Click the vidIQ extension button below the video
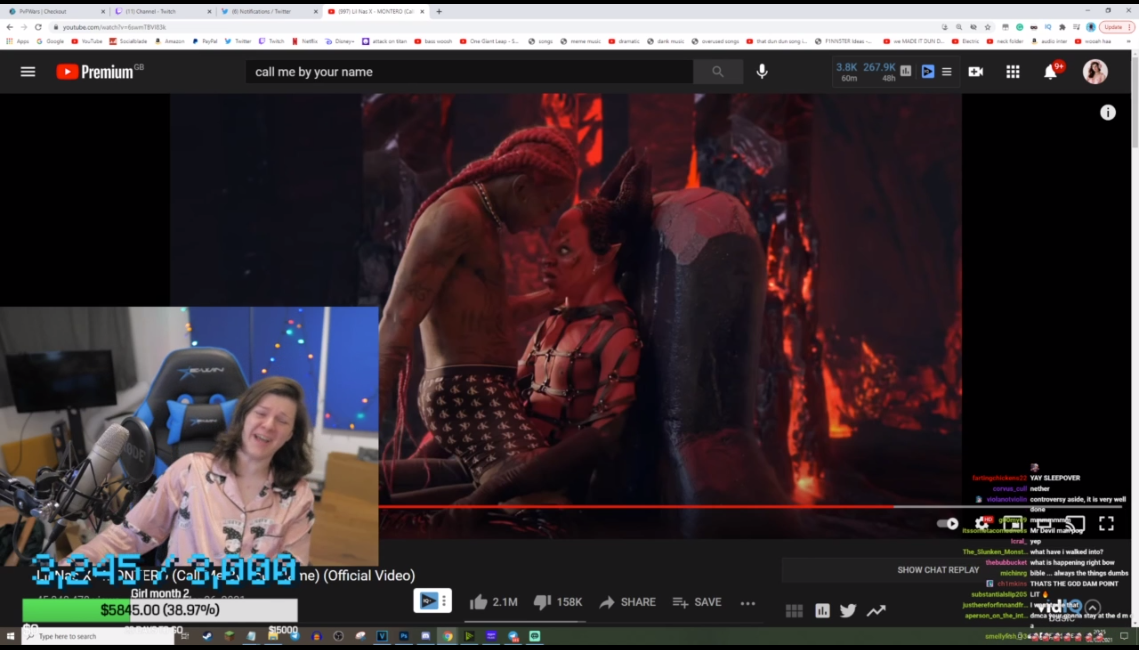 tap(432, 601)
